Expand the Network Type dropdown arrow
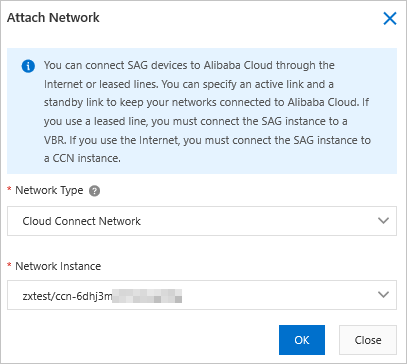The height and width of the screenshot is (364, 407). pyautogui.click(x=384, y=221)
